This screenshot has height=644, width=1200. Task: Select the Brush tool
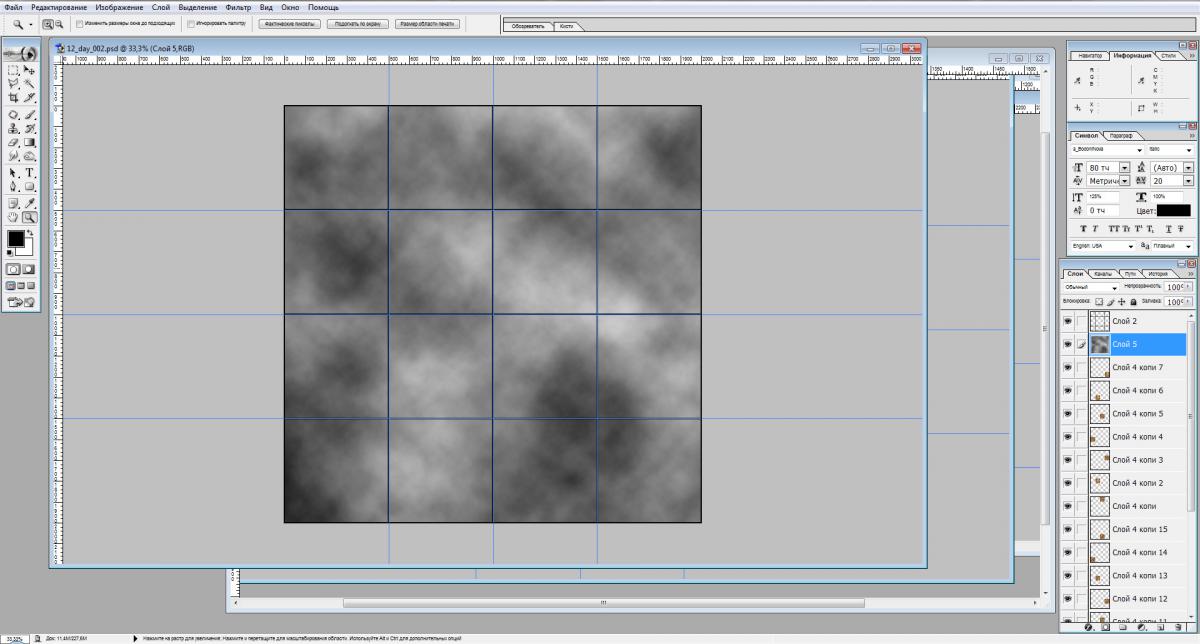point(29,115)
